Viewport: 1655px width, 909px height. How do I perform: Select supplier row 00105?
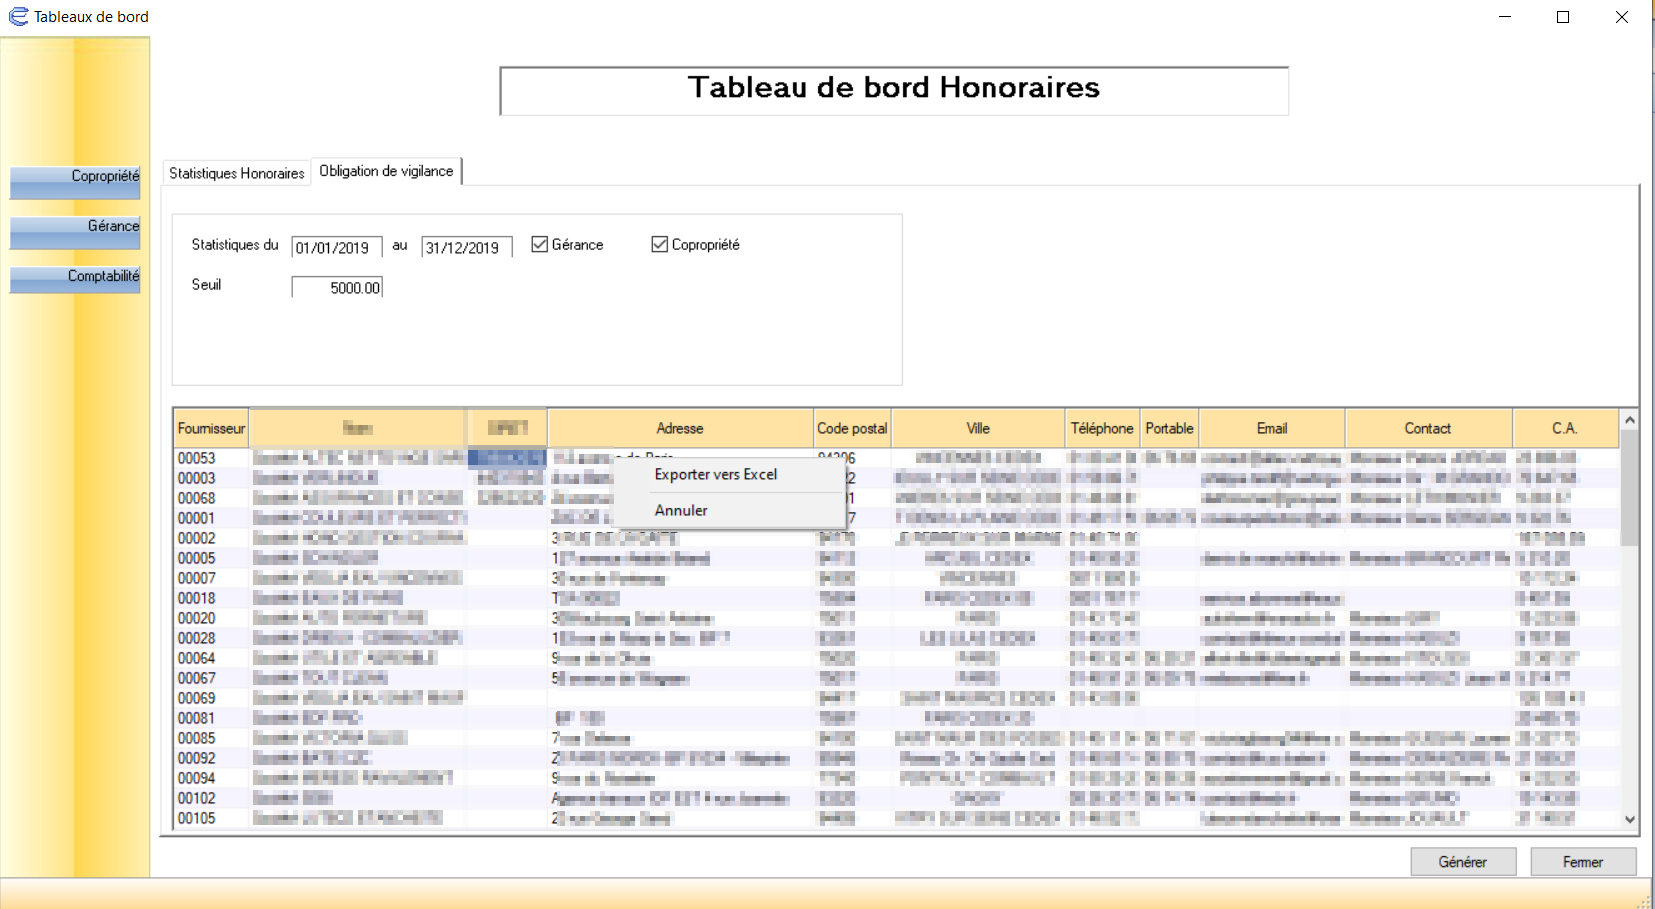point(896,818)
